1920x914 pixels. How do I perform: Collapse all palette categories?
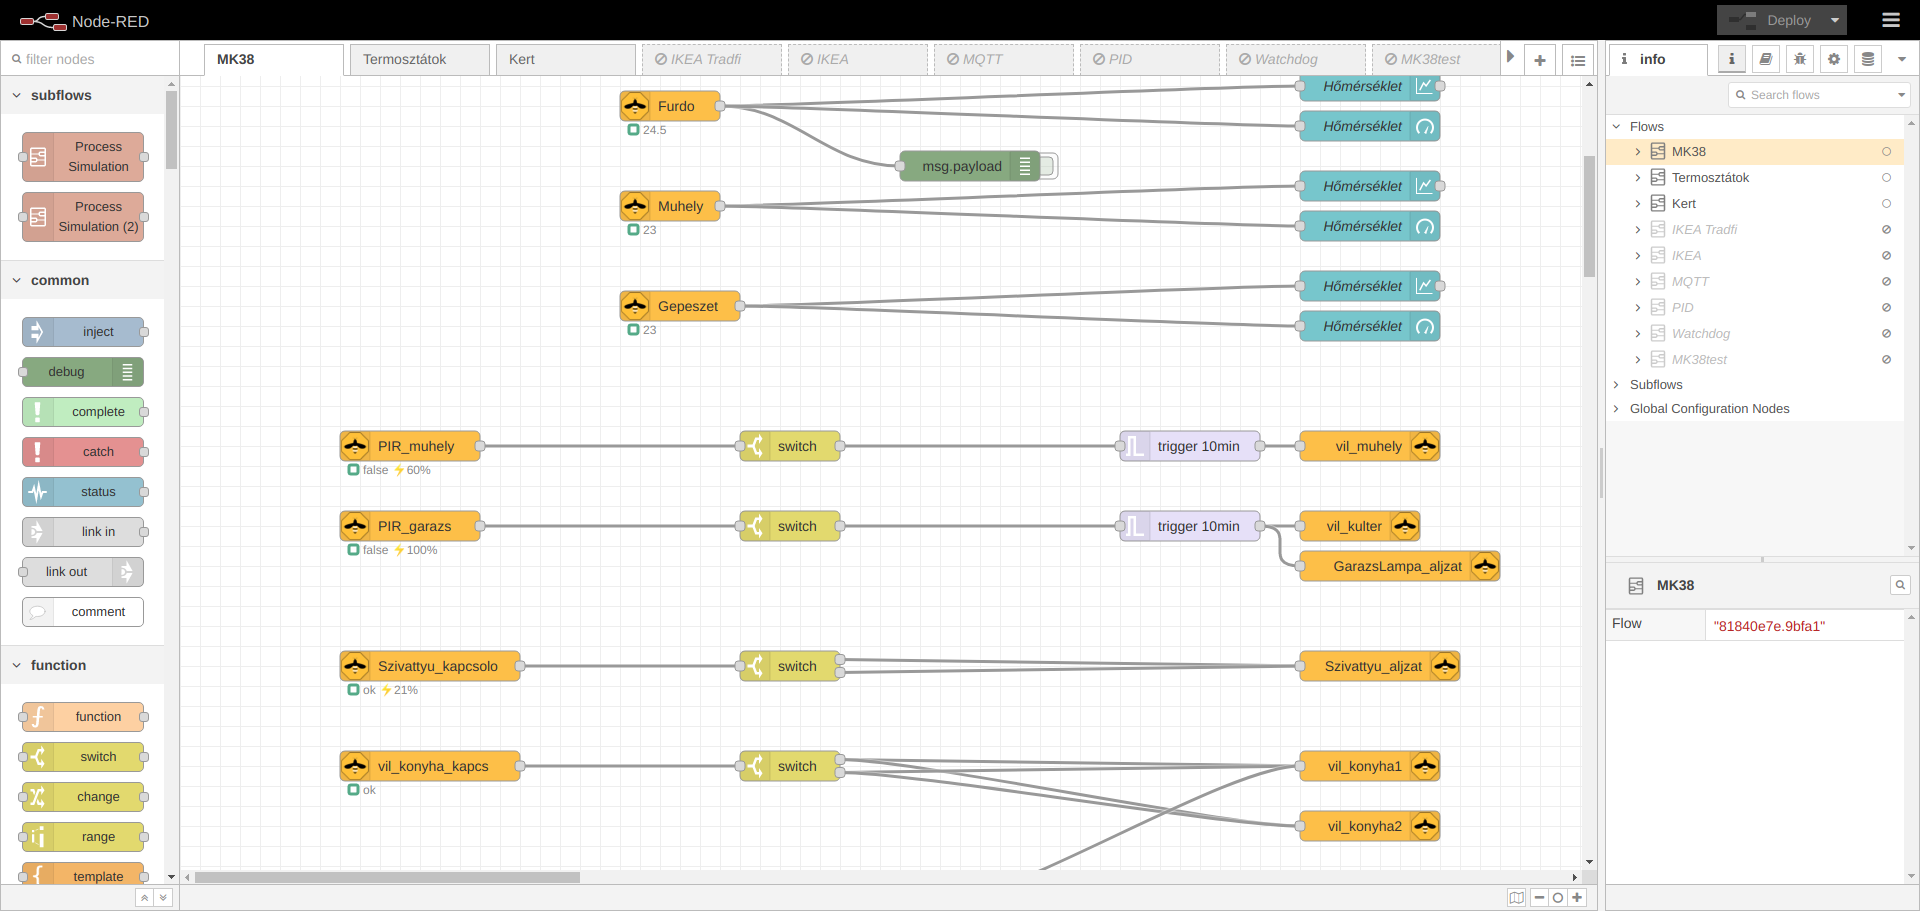pos(145,898)
